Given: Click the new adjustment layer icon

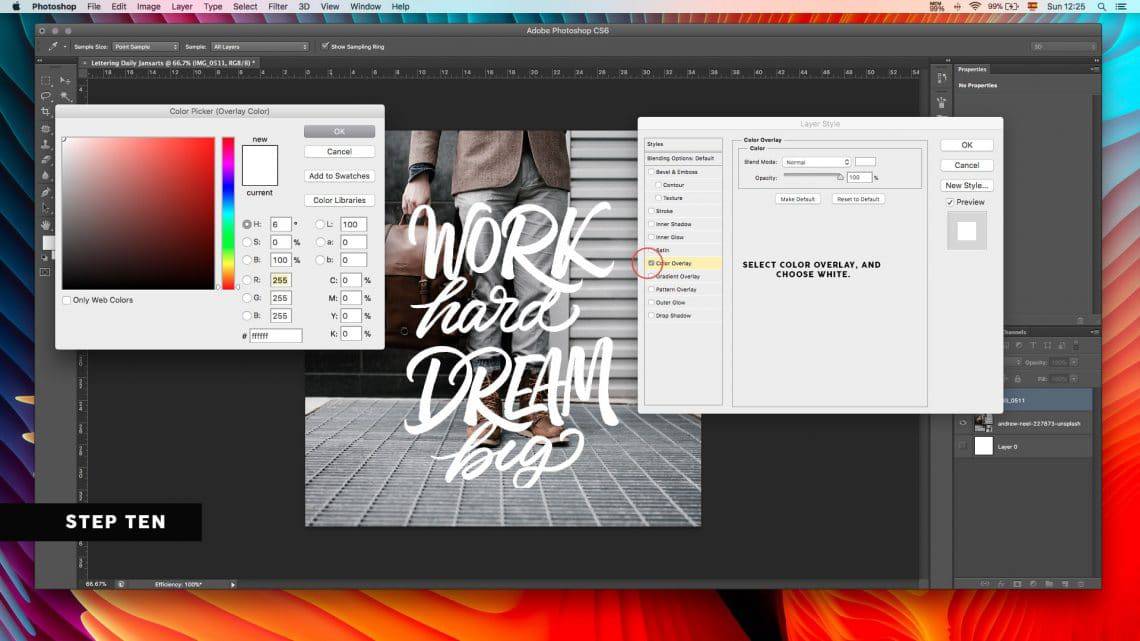Looking at the screenshot, I should pyautogui.click(x=1033, y=584).
